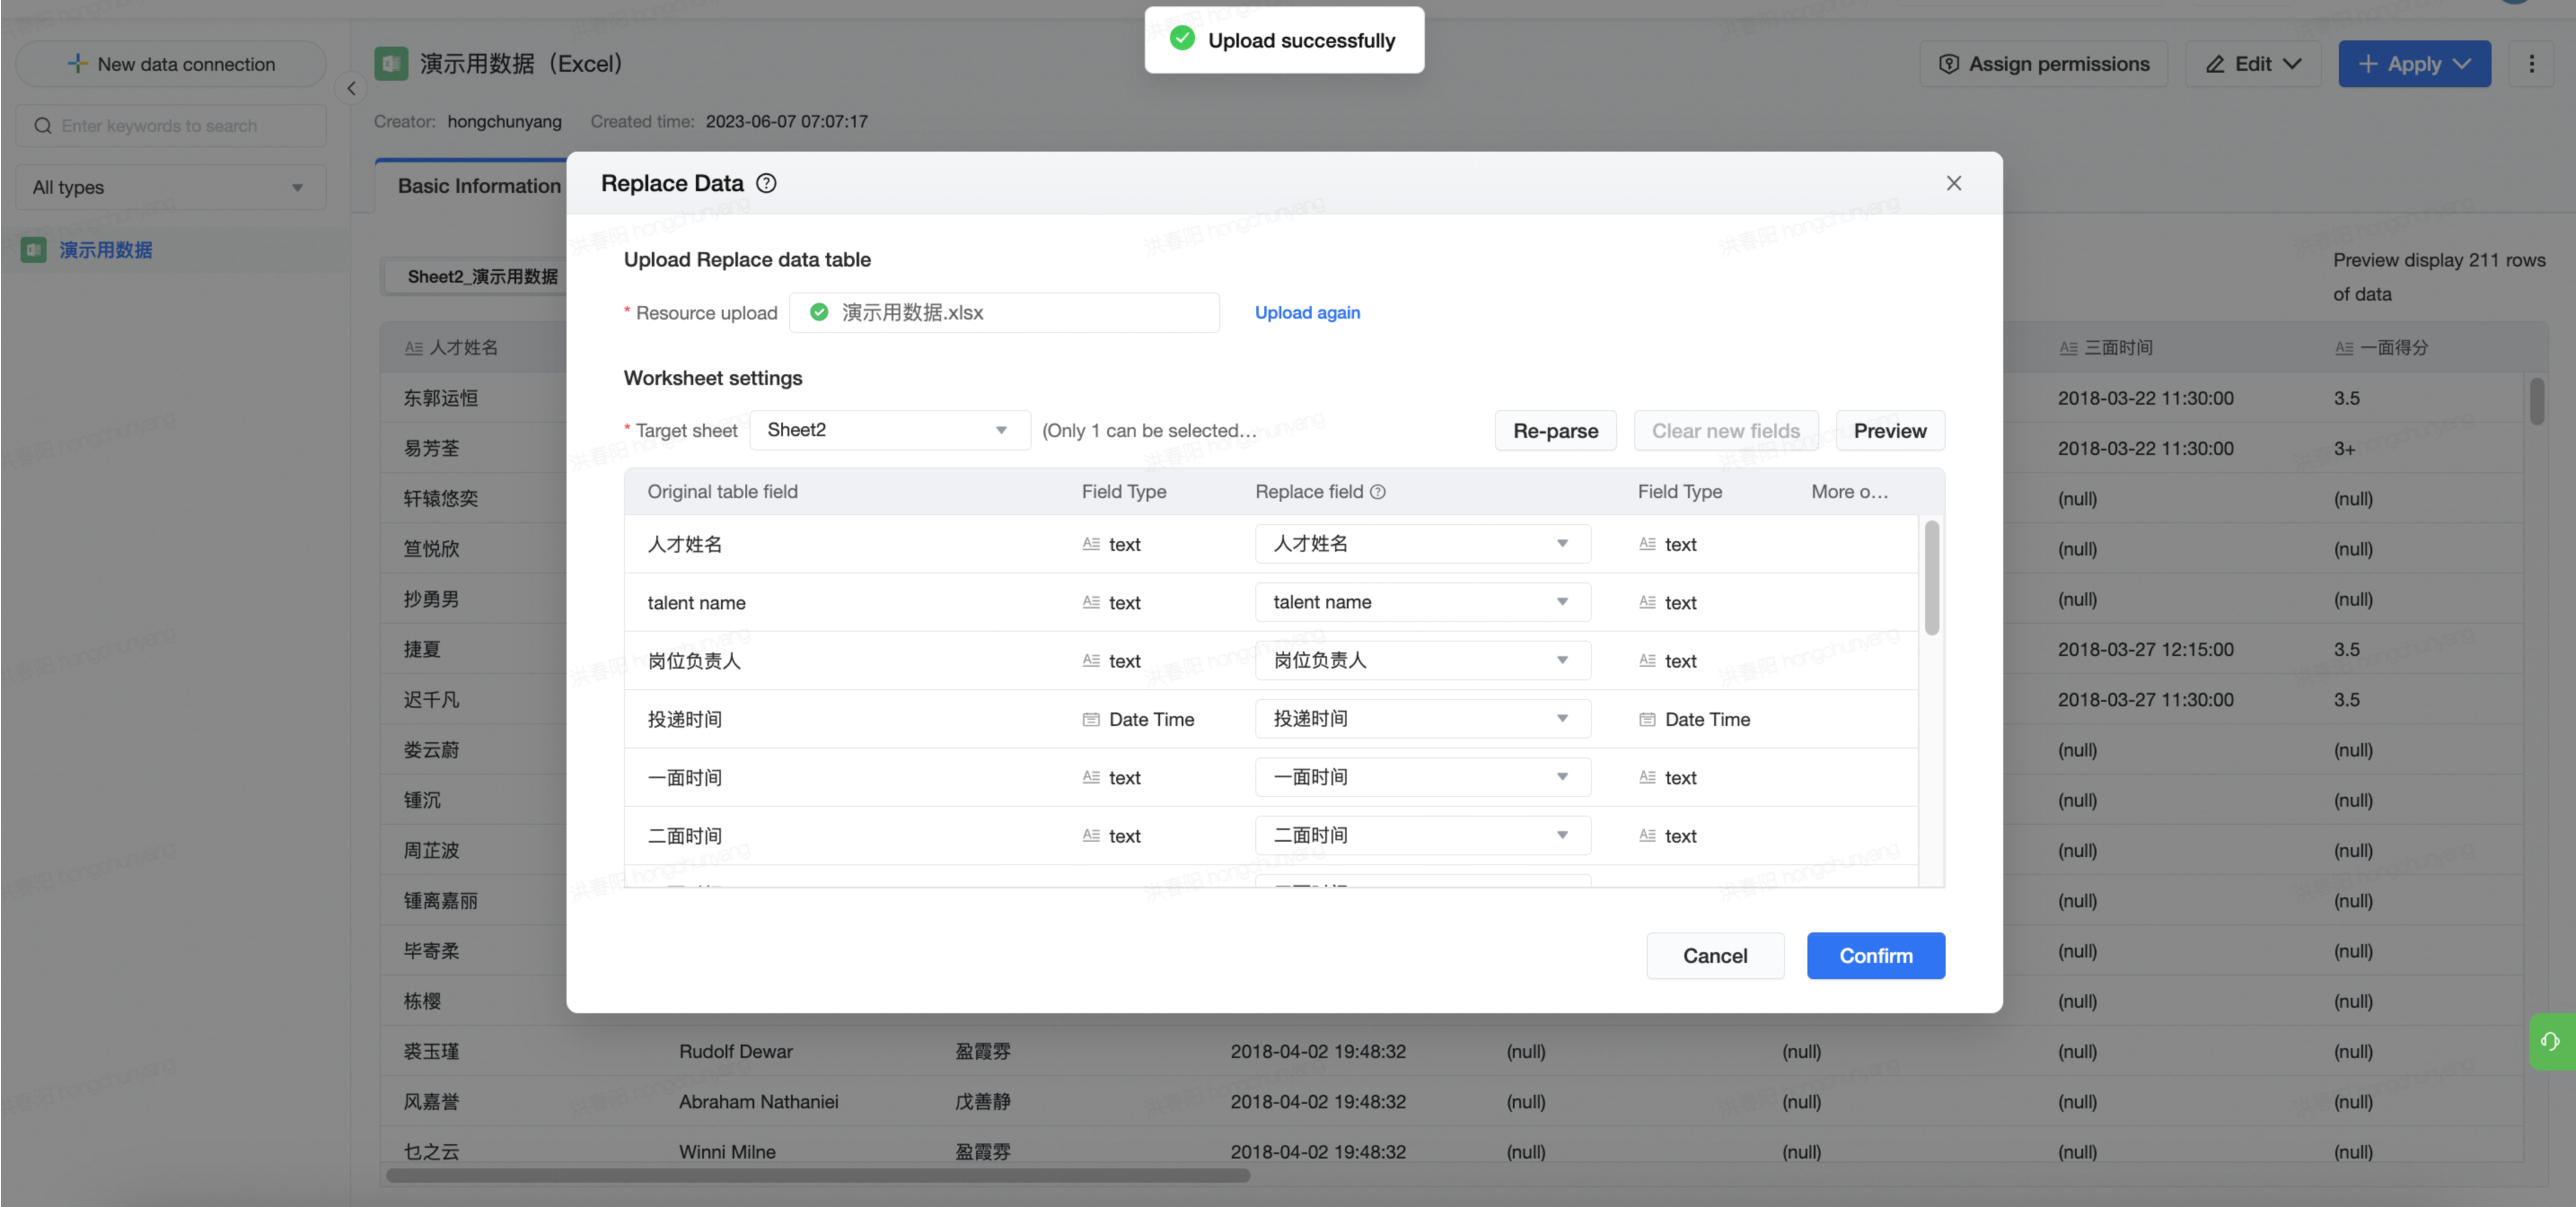Click the Replace Data help question icon
The image size is (2576, 1207).
766,183
